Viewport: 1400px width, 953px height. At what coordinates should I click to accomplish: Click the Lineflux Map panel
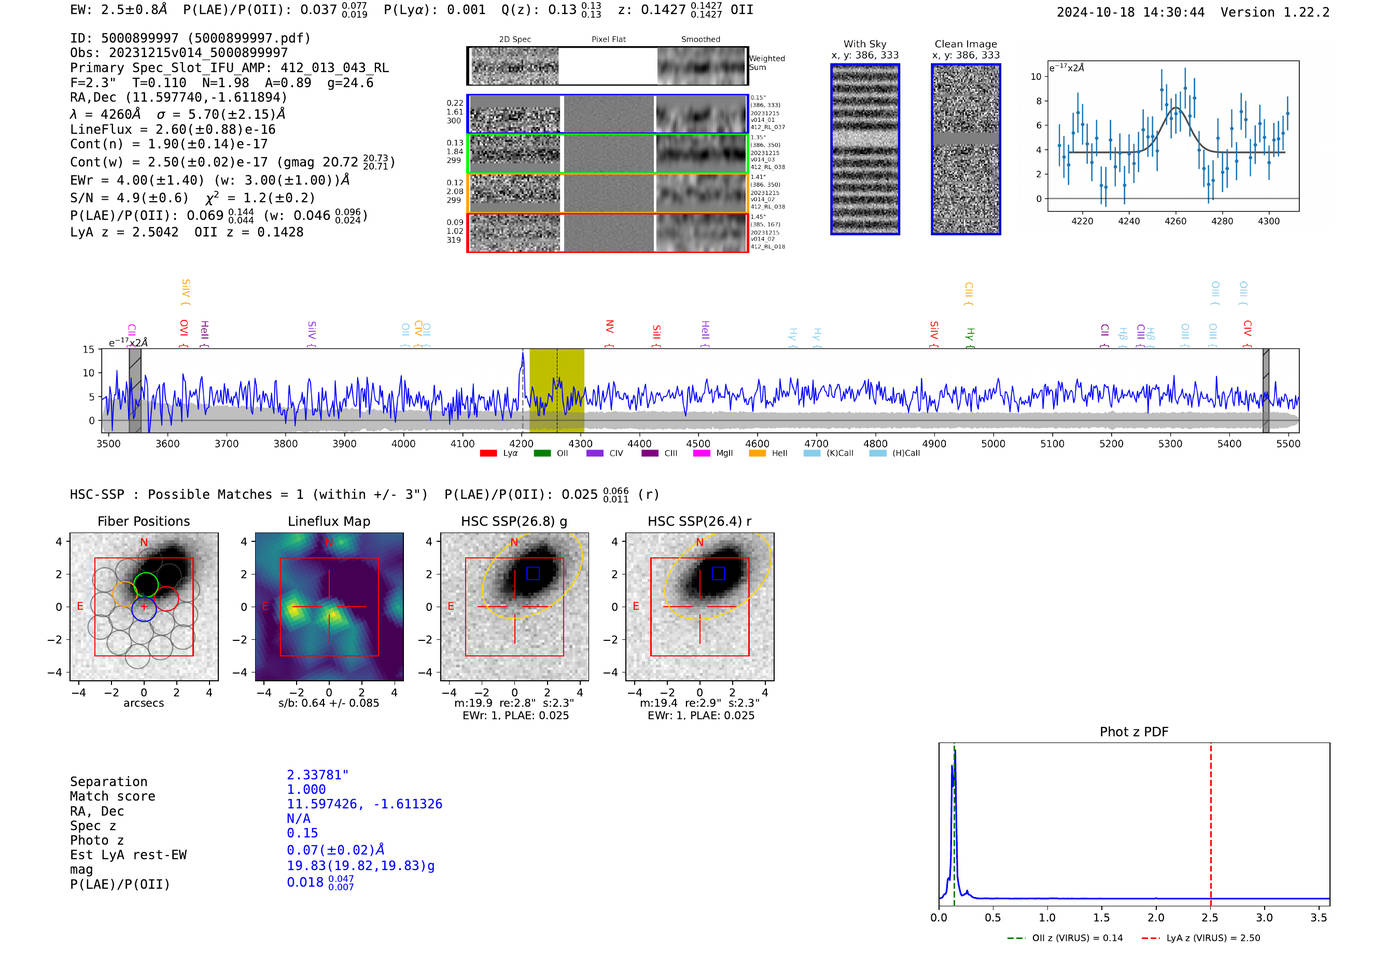[329, 607]
